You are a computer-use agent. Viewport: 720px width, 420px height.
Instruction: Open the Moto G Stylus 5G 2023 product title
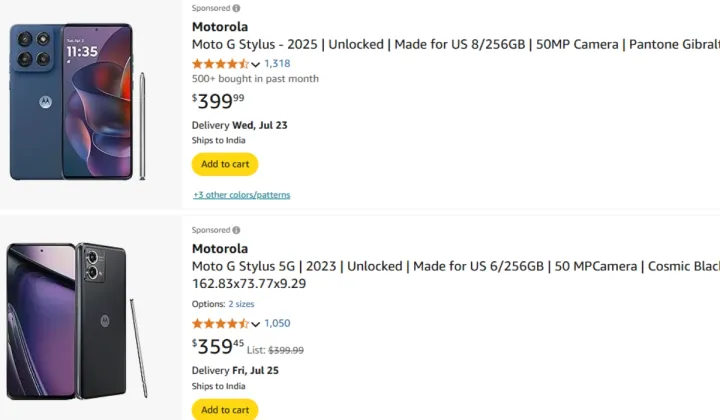tap(456, 275)
